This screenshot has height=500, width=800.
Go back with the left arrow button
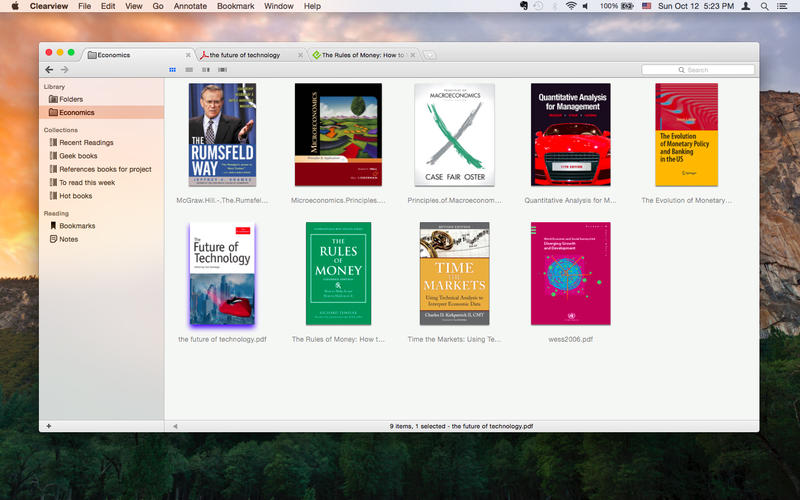[49, 70]
